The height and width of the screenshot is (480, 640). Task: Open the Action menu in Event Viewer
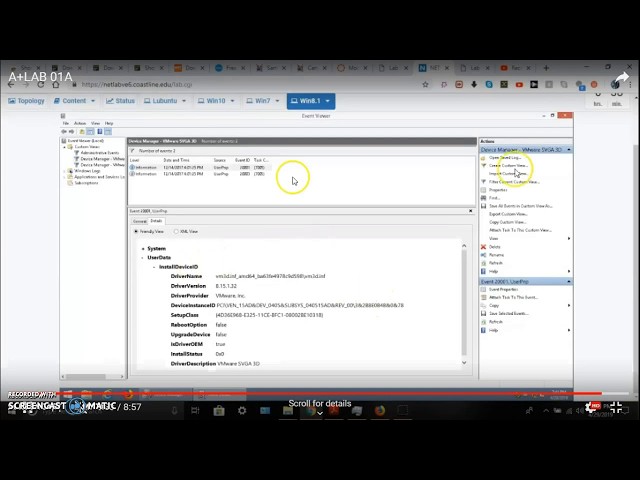click(80, 123)
